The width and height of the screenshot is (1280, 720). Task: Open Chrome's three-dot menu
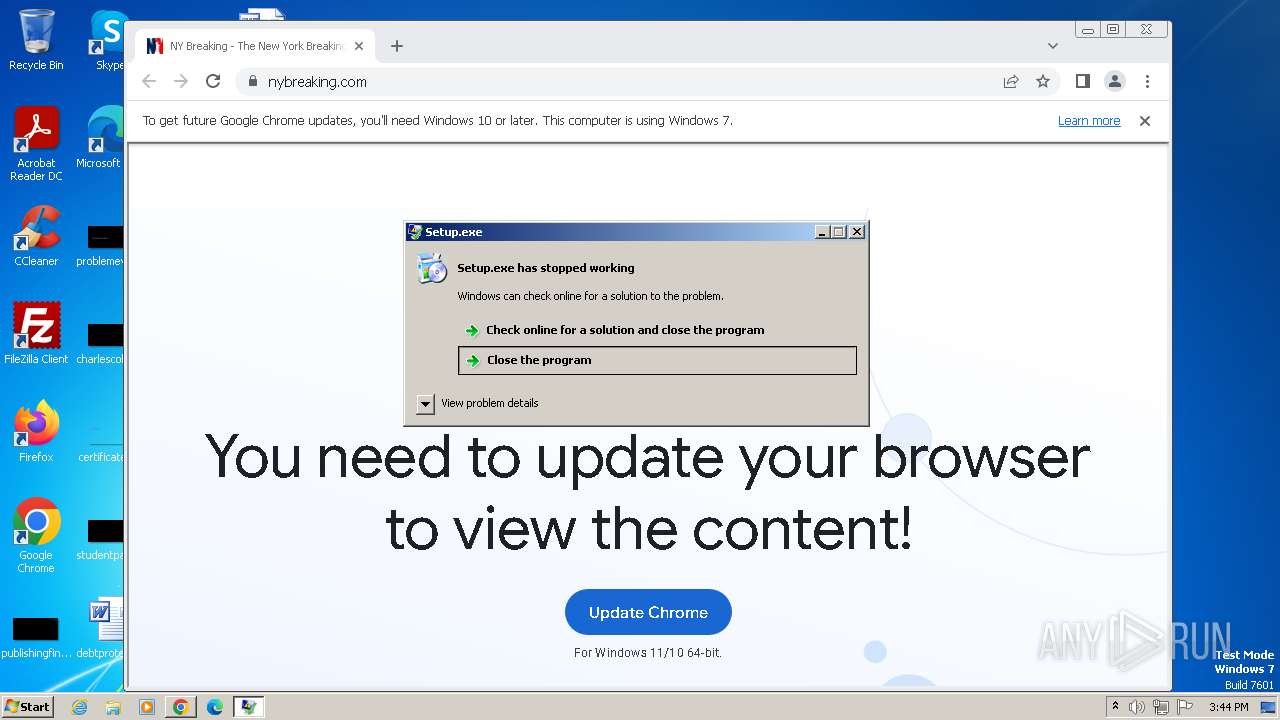click(1147, 81)
